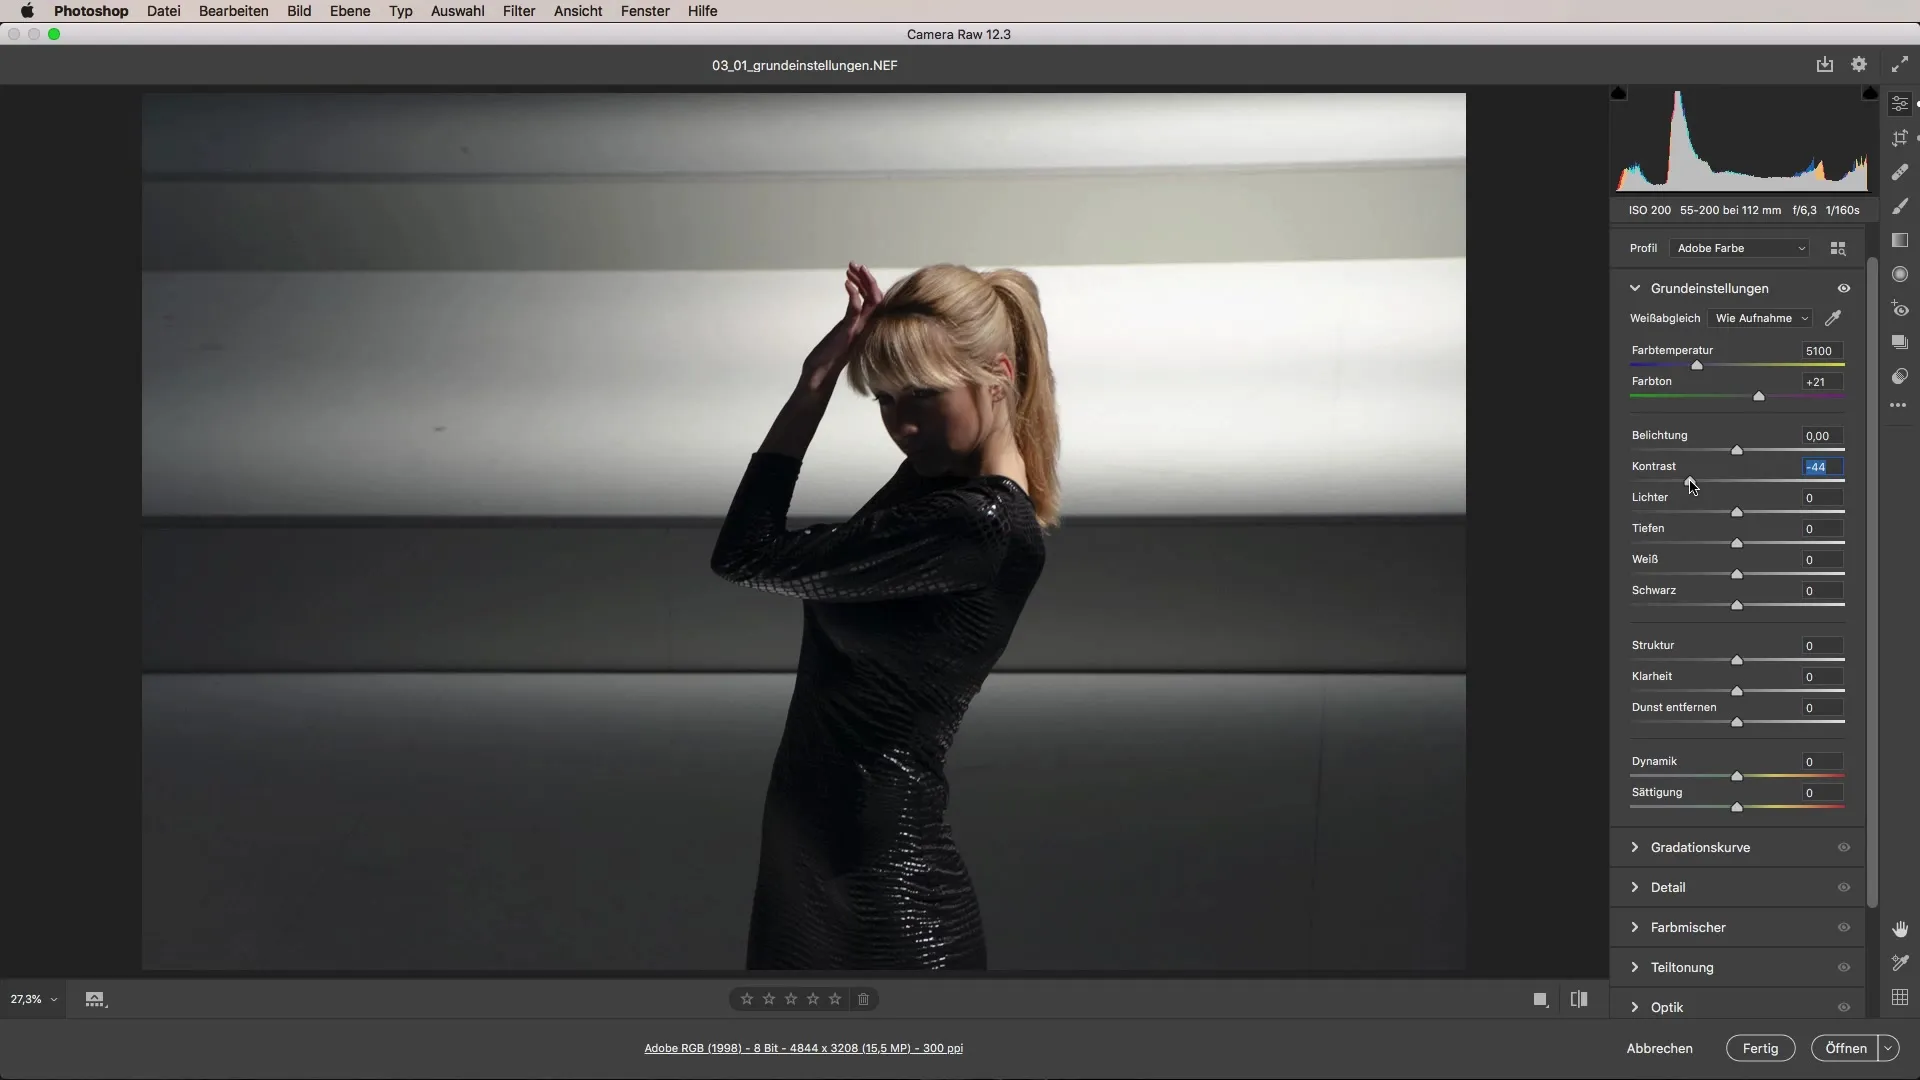This screenshot has width=1920, height=1080.
Task: Toggle shadow clipping warning in histogram
Action: 1619,93
